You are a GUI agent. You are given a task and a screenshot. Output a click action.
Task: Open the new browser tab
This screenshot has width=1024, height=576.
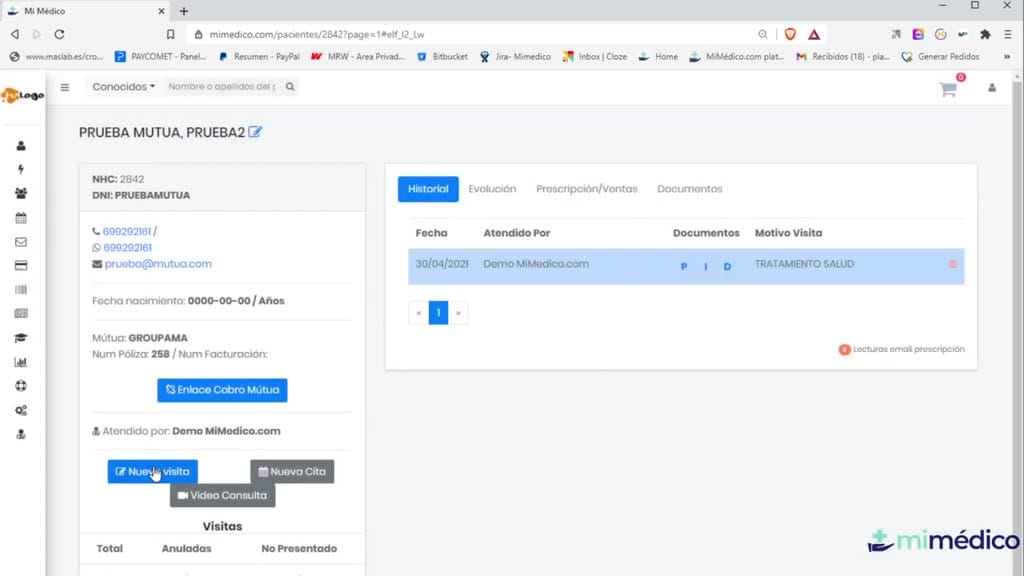184,11
